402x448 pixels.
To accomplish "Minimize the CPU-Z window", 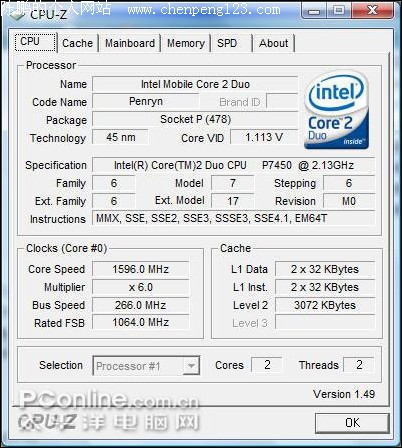I will pyautogui.click(x=313, y=11).
